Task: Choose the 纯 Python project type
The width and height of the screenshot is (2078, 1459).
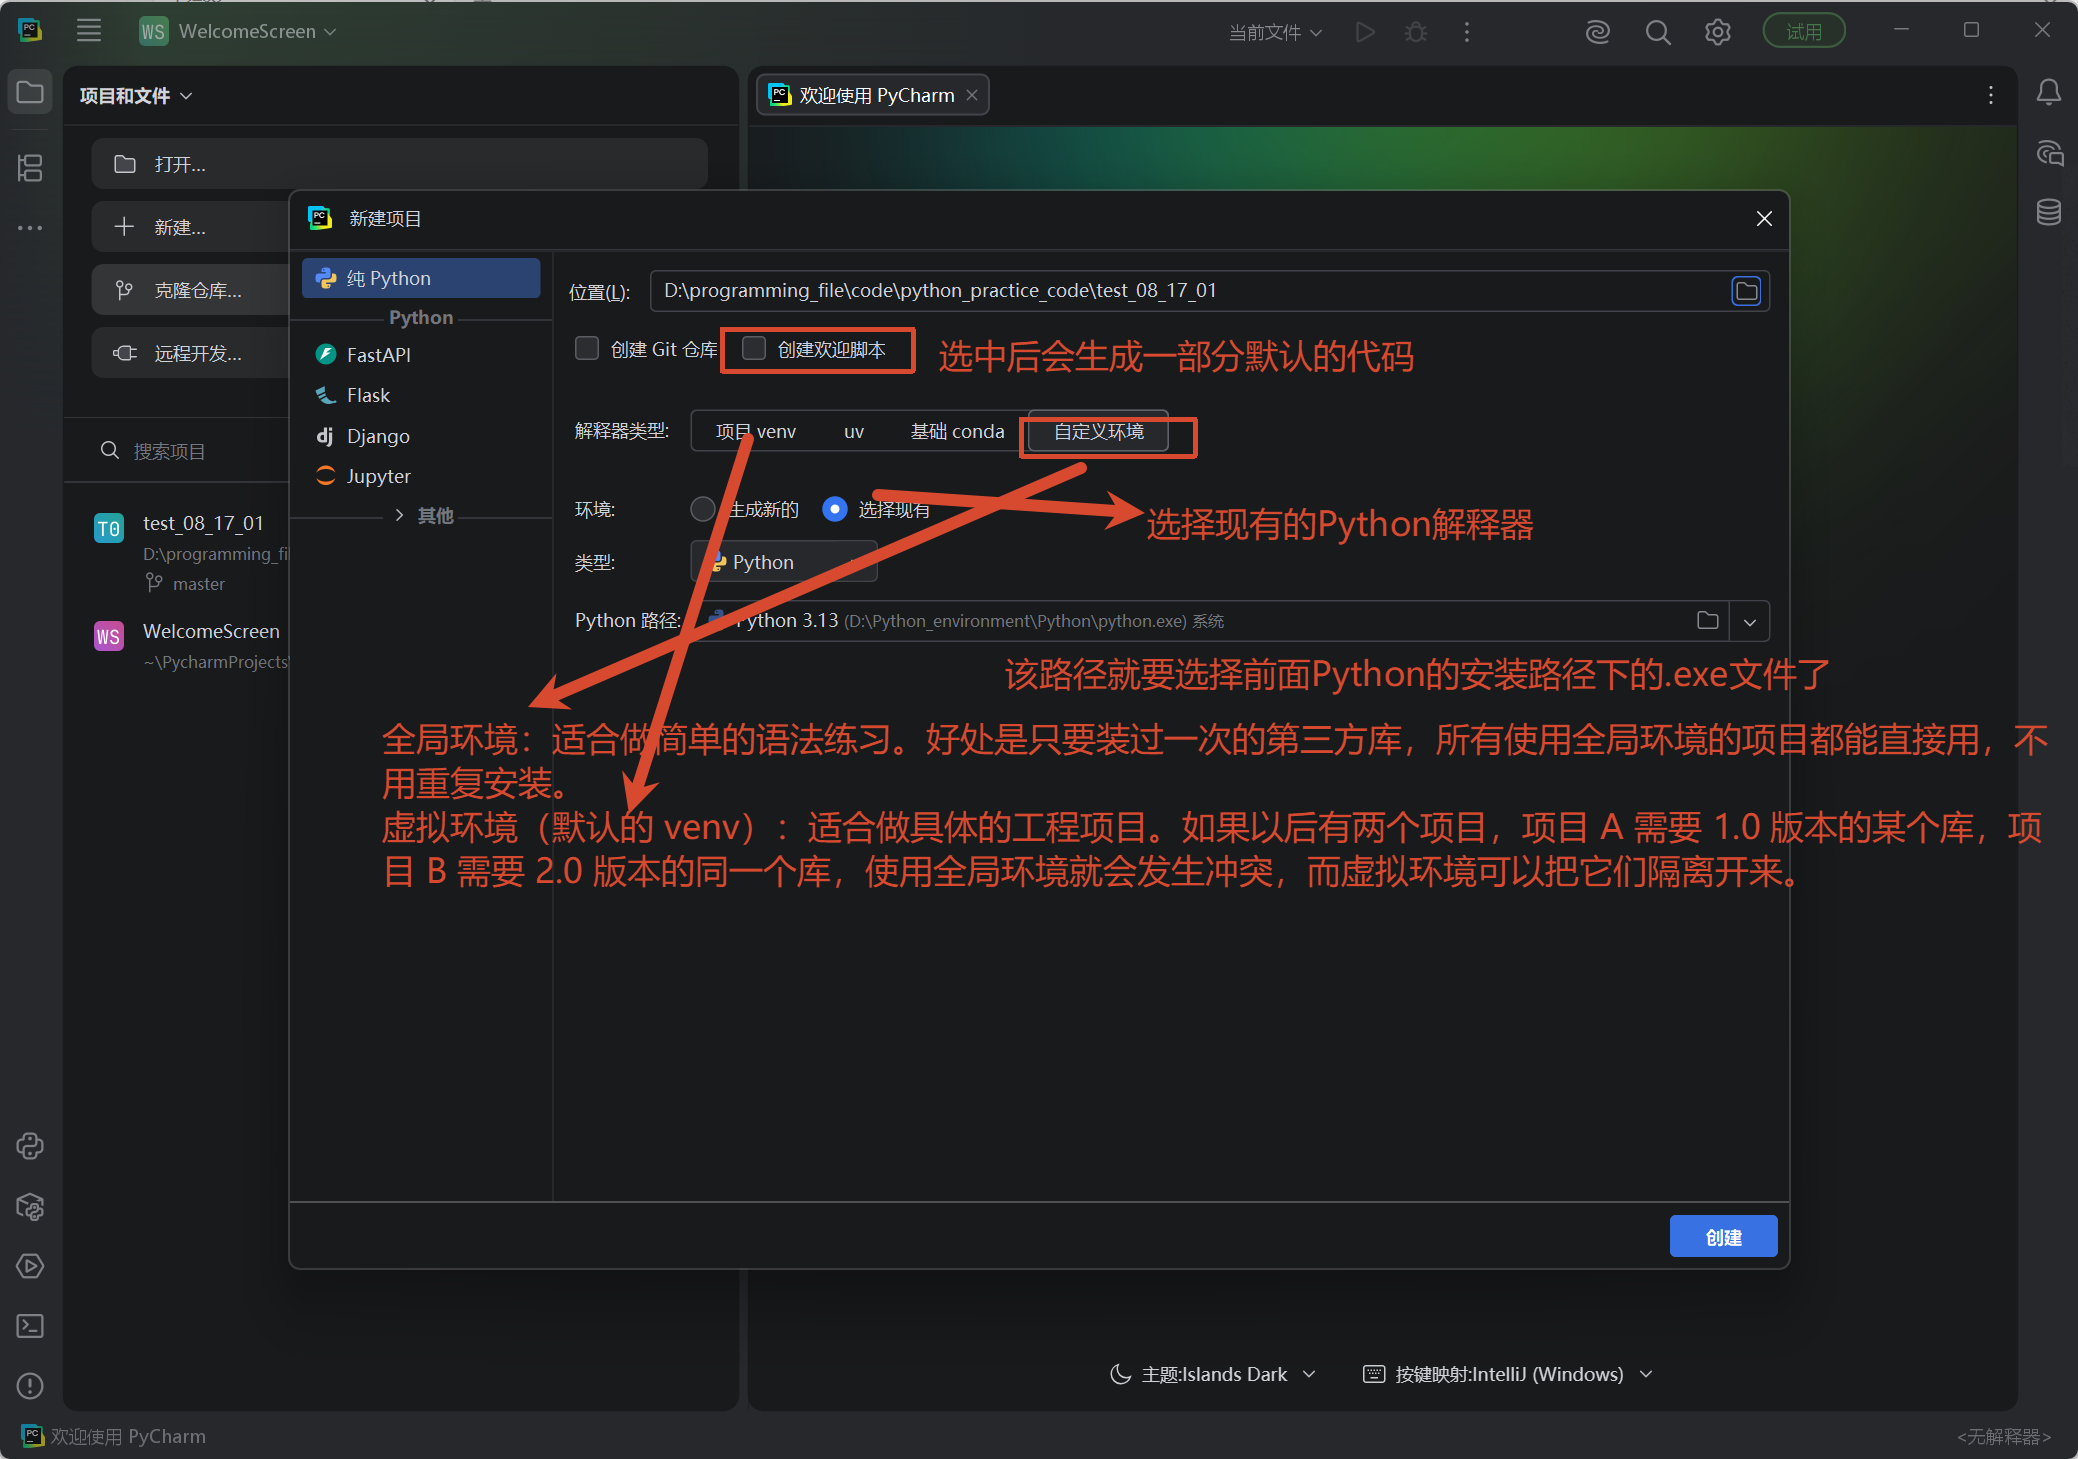Action: 421,278
